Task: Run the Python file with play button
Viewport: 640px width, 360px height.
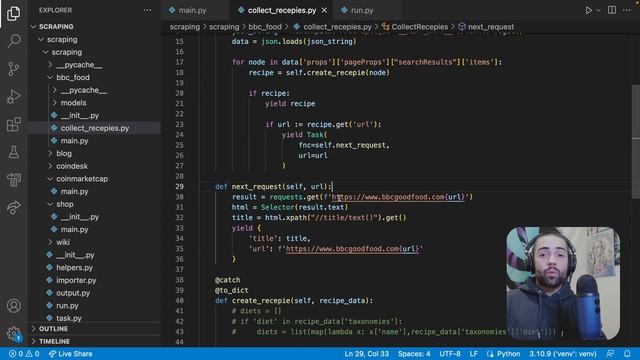Action: [588, 10]
